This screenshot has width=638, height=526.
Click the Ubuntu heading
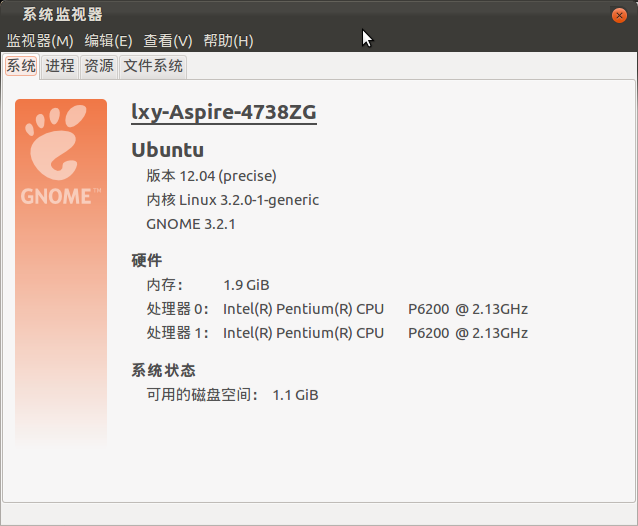click(x=168, y=150)
